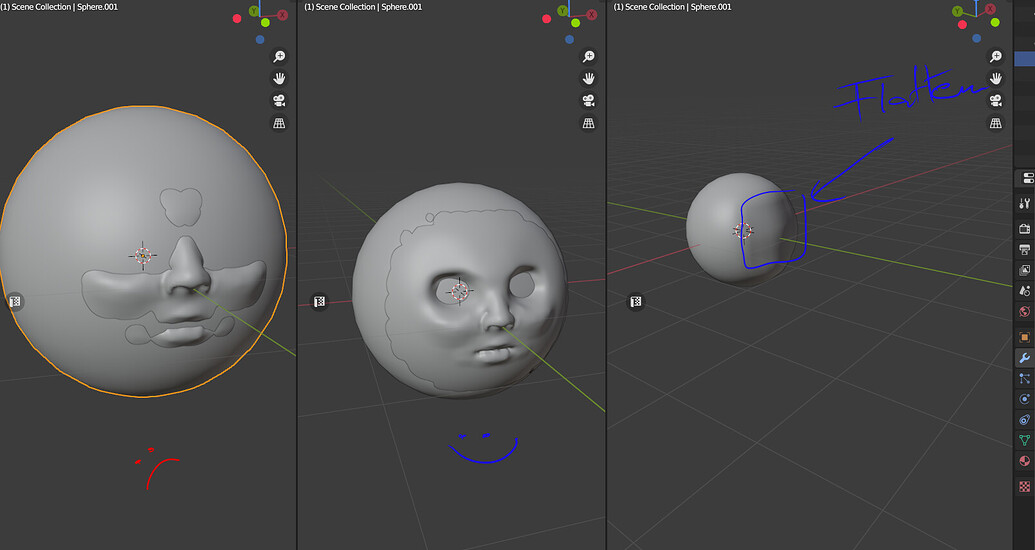Viewport: 1035px width, 550px height.
Task: Click the small plain sphere in right viewport
Action: coord(741,229)
